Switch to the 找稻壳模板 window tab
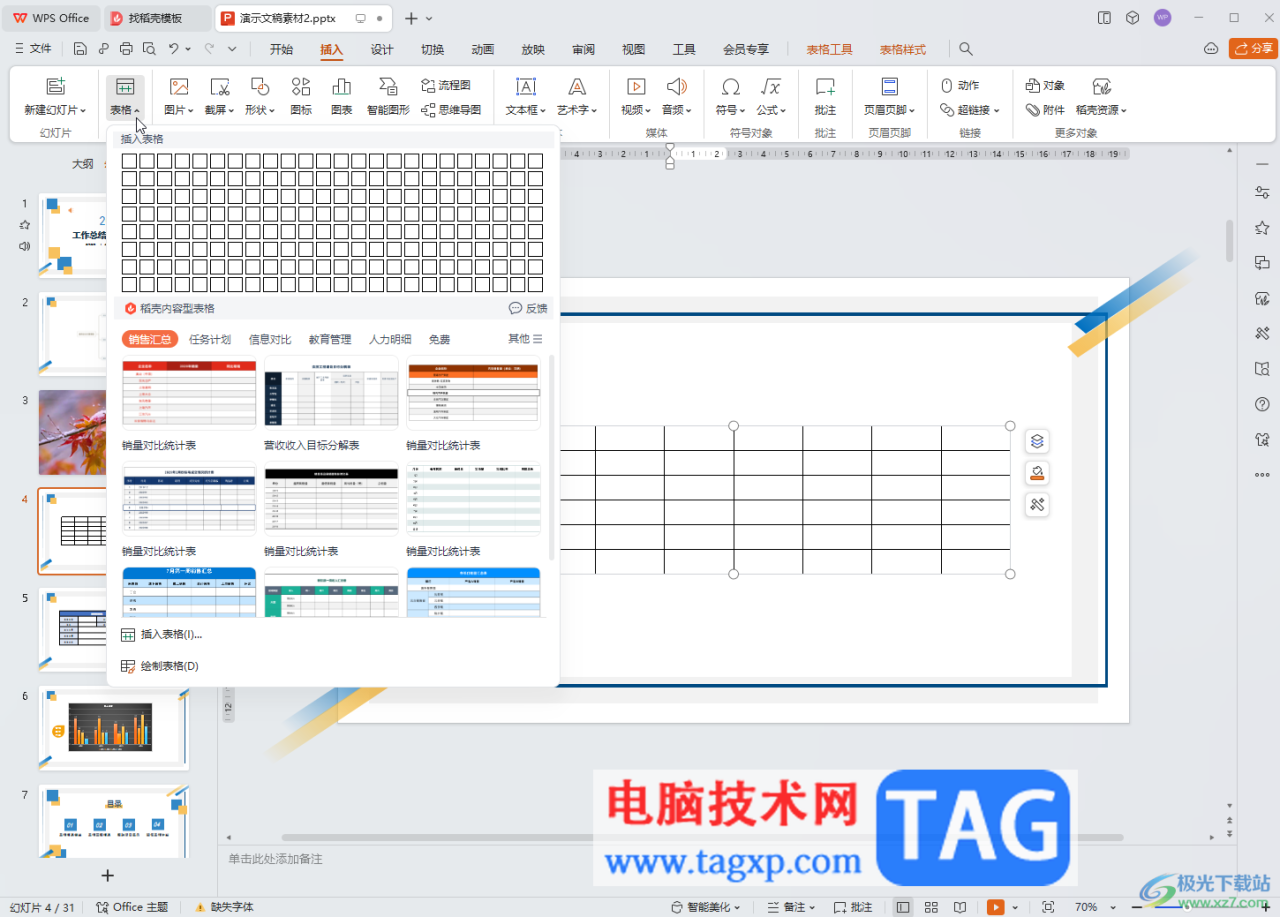 (157, 18)
